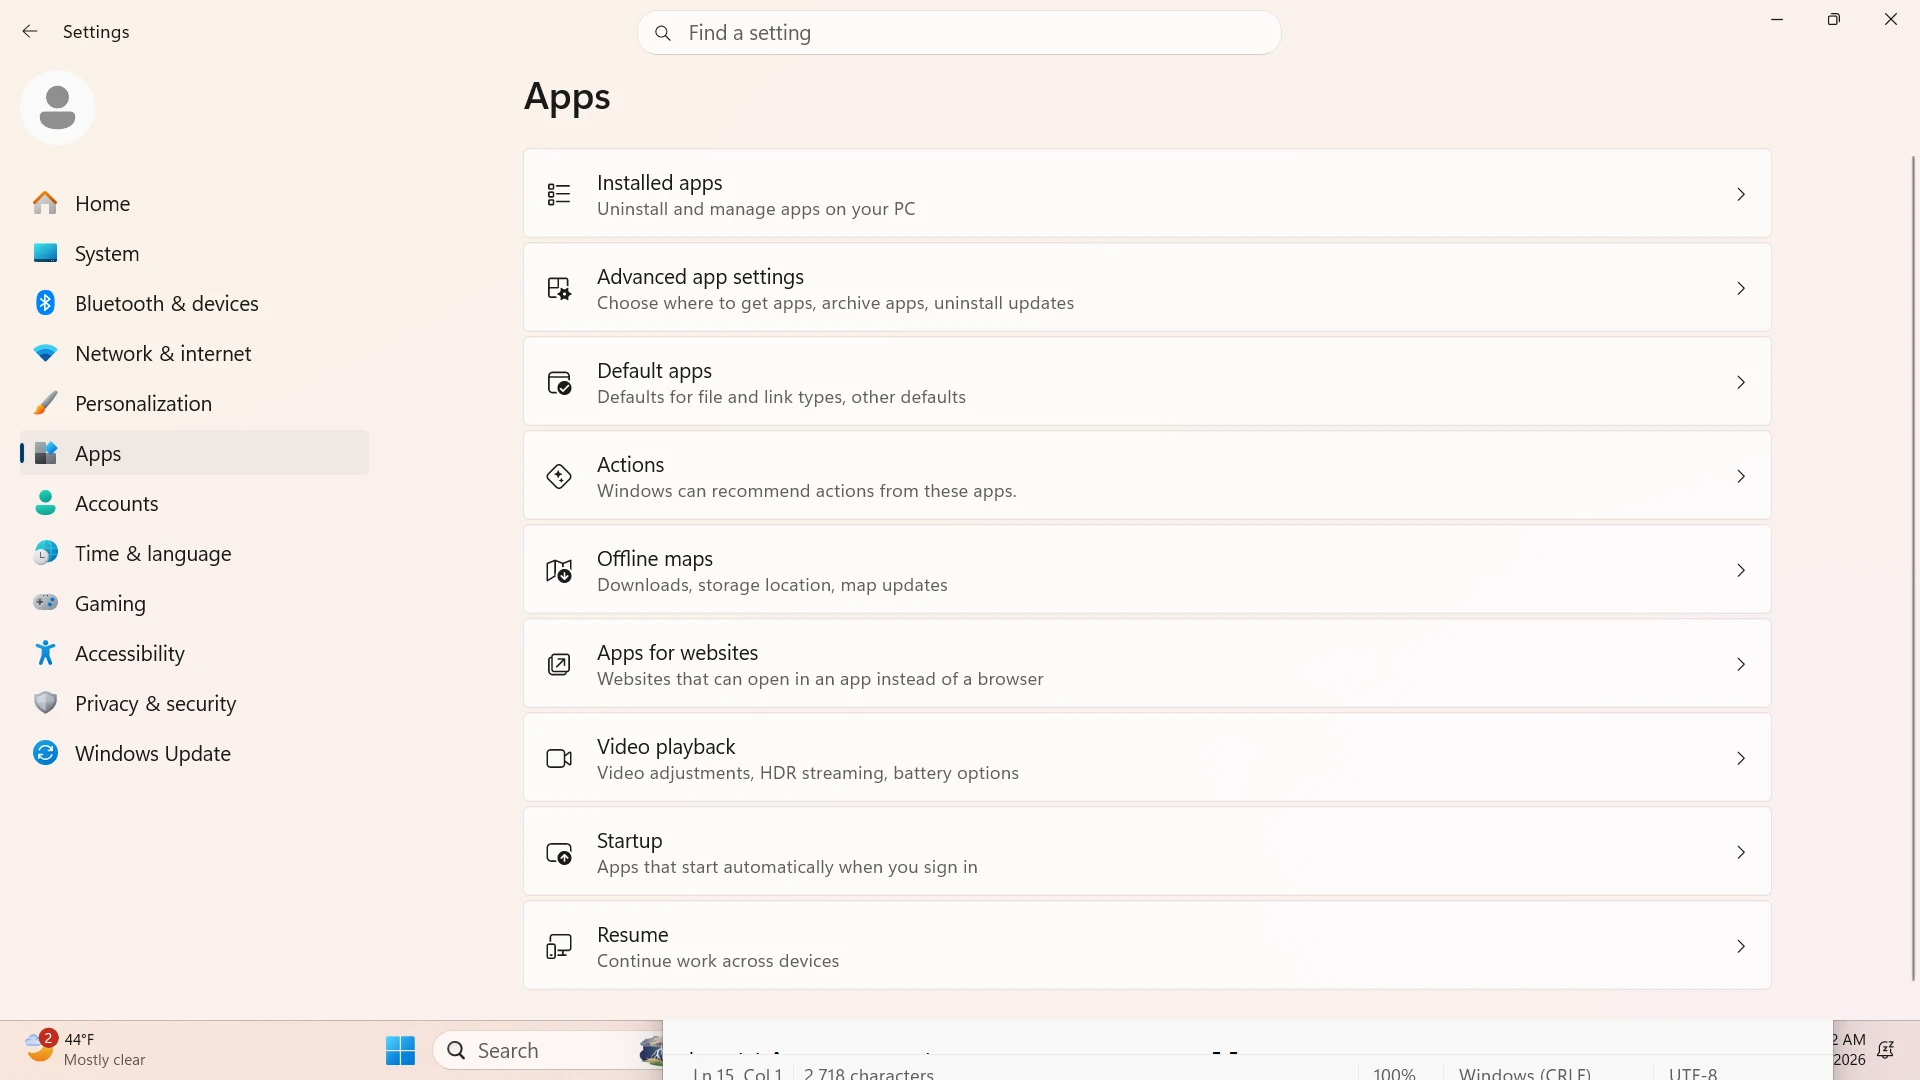Click the Time & language globe icon
Image resolution: width=1920 pixels, height=1080 pixels.
pyautogui.click(x=45, y=553)
